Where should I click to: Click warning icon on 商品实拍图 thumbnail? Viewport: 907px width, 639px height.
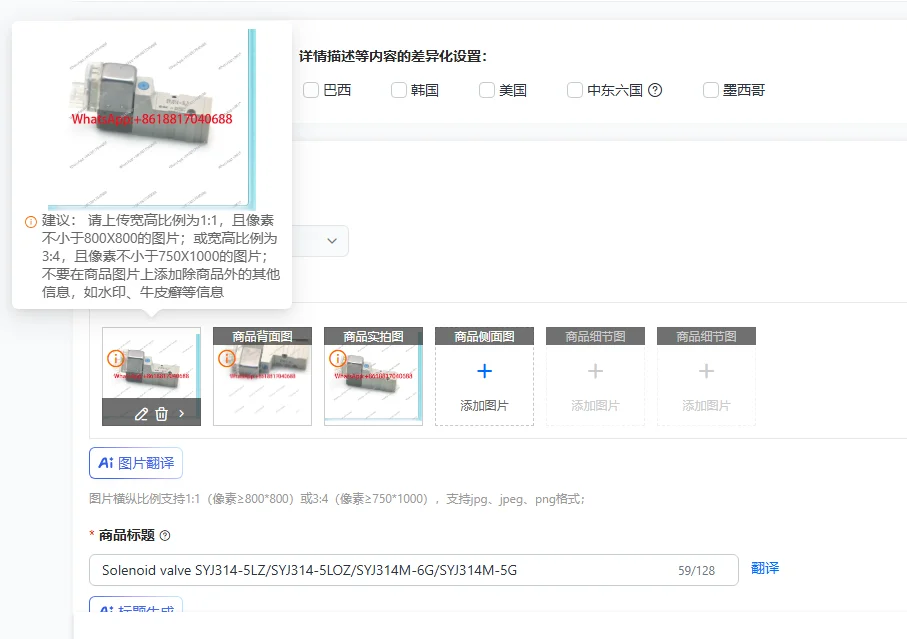point(337,359)
